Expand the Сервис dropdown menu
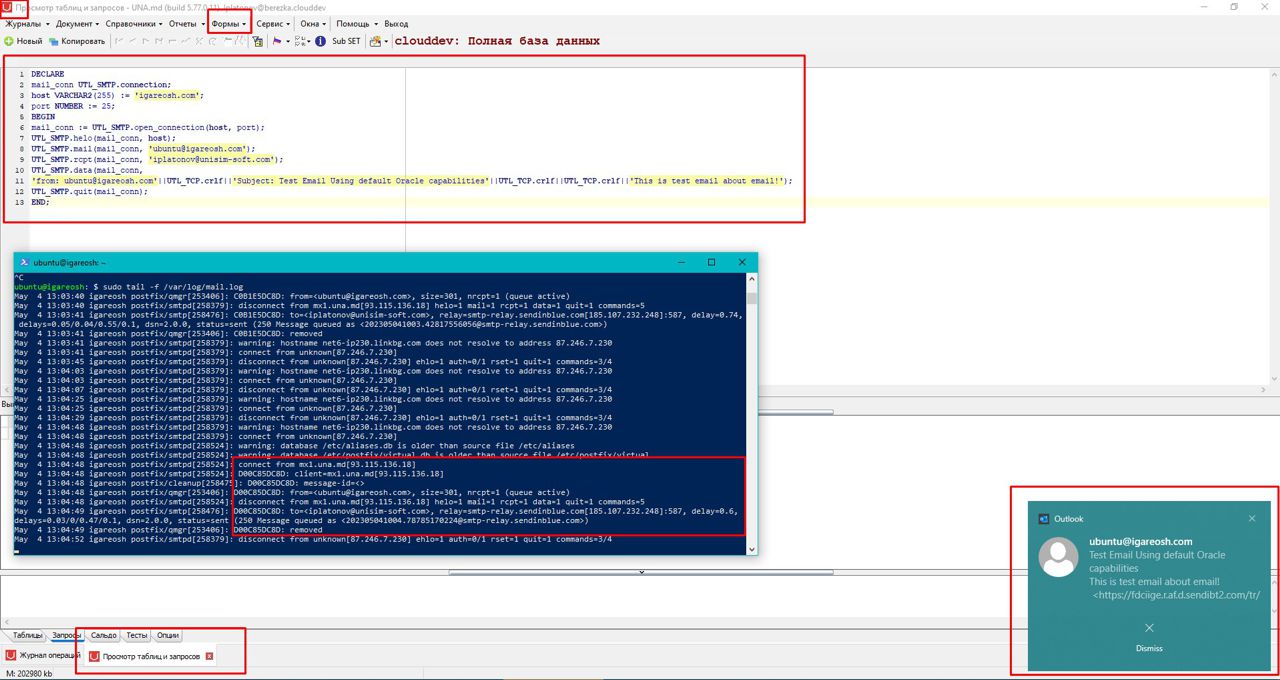 272,23
